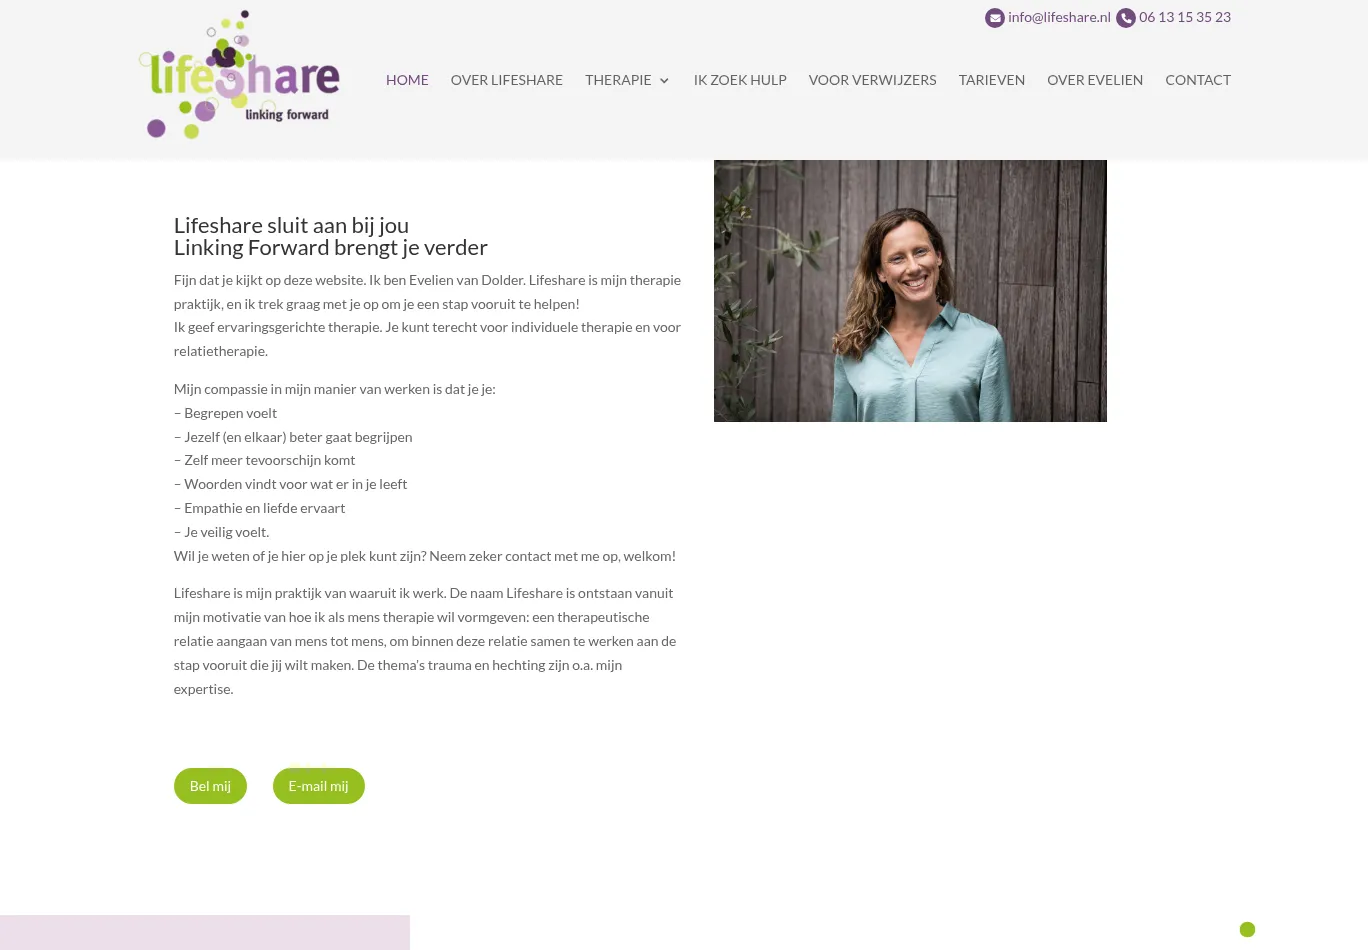This screenshot has width=1368, height=950.
Task: Open the Tarieven page
Action: pyautogui.click(x=992, y=80)
